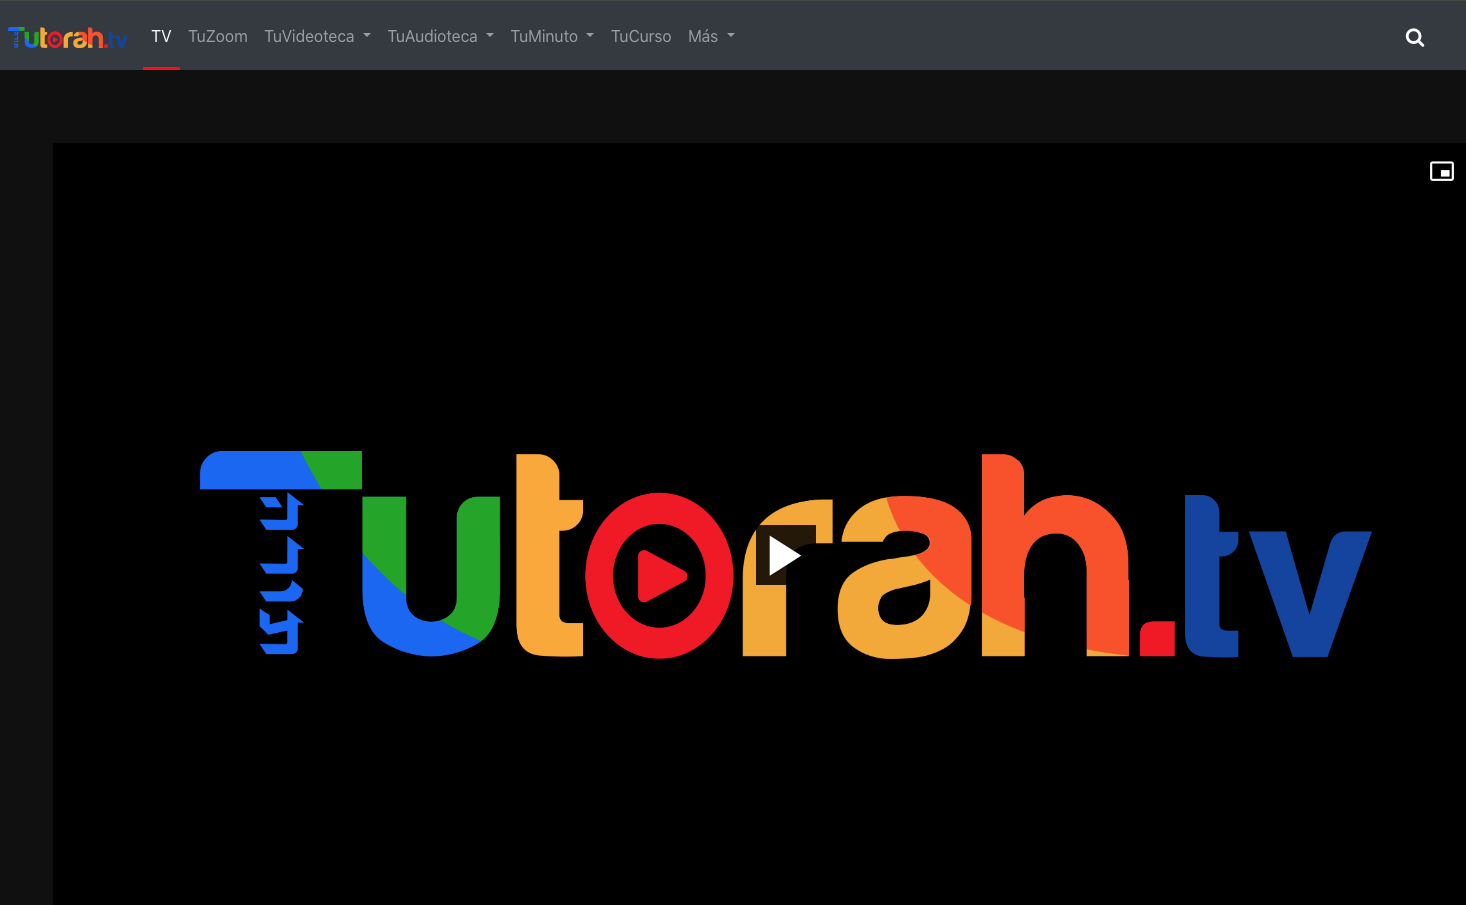Expand the caret next to TuAudioteca
This screenshot has width=1466, height=905.
pos(490,36)
